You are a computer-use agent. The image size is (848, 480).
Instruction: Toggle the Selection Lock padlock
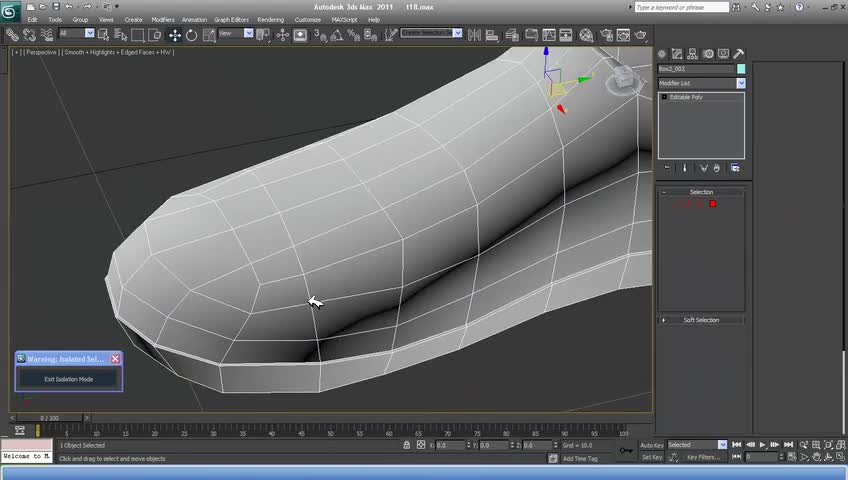coord(406,445)
